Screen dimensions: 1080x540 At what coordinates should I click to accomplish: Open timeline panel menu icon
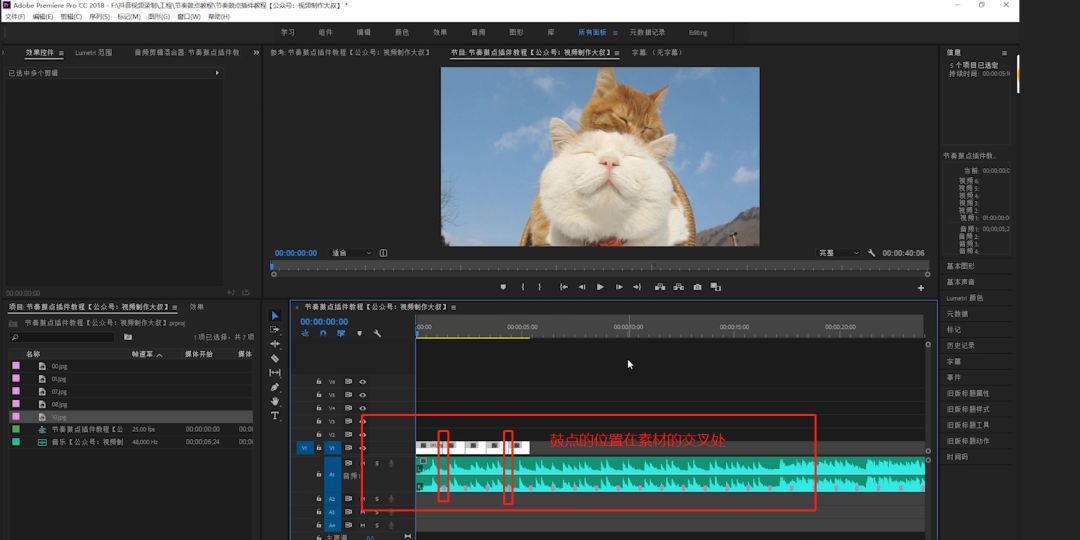coord(455,307)
